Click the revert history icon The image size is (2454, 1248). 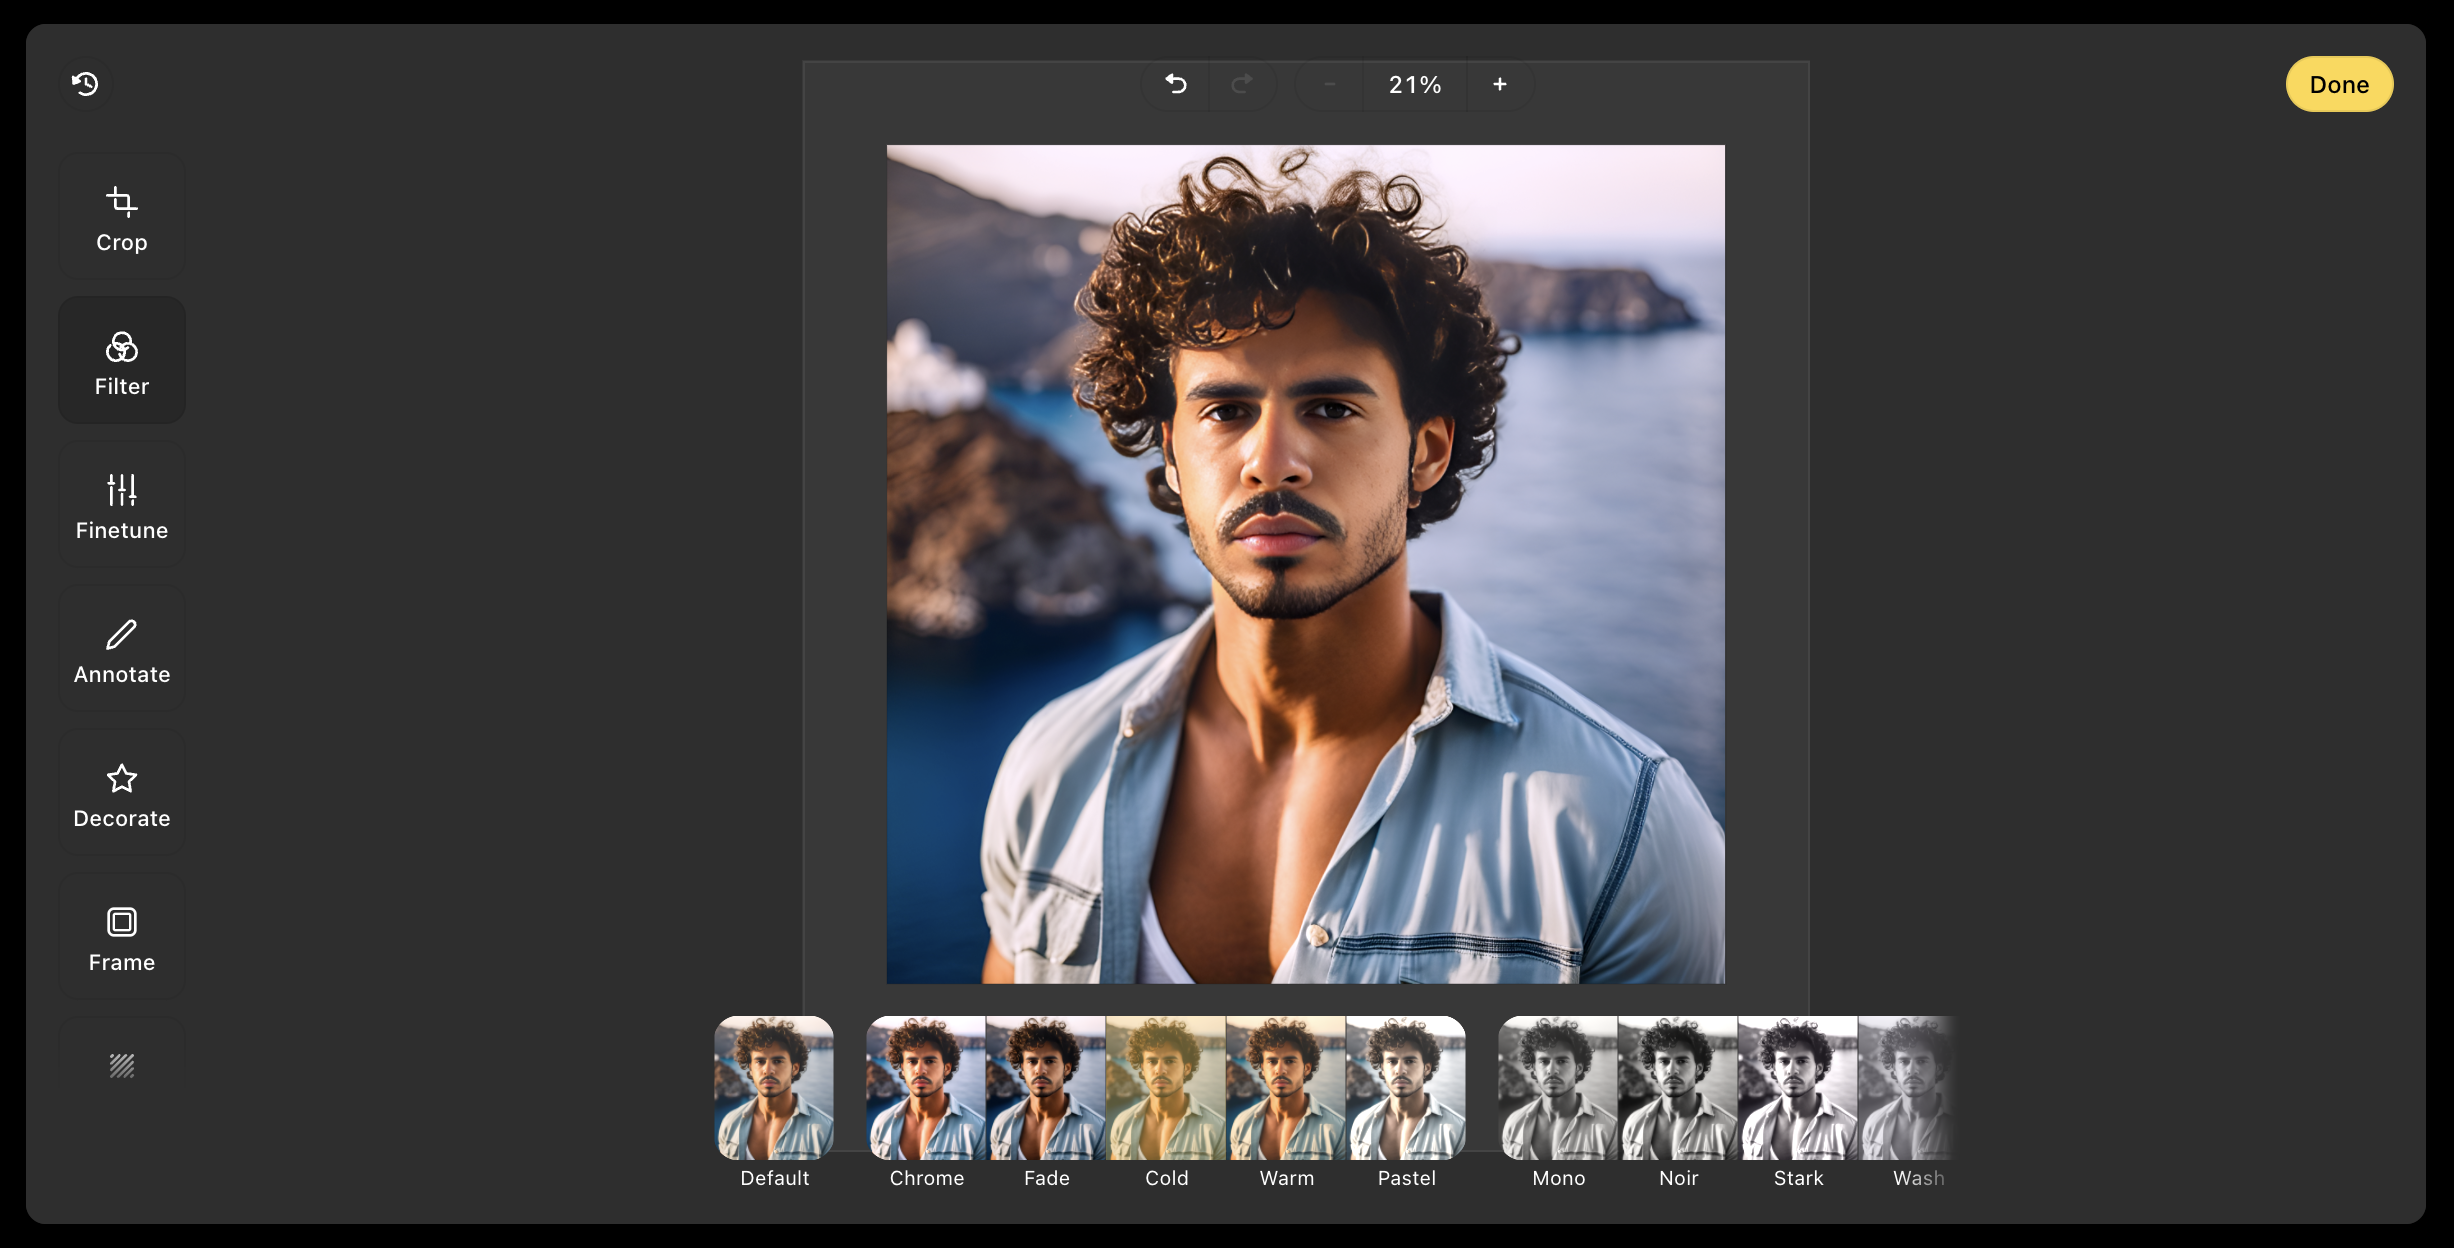85,84
